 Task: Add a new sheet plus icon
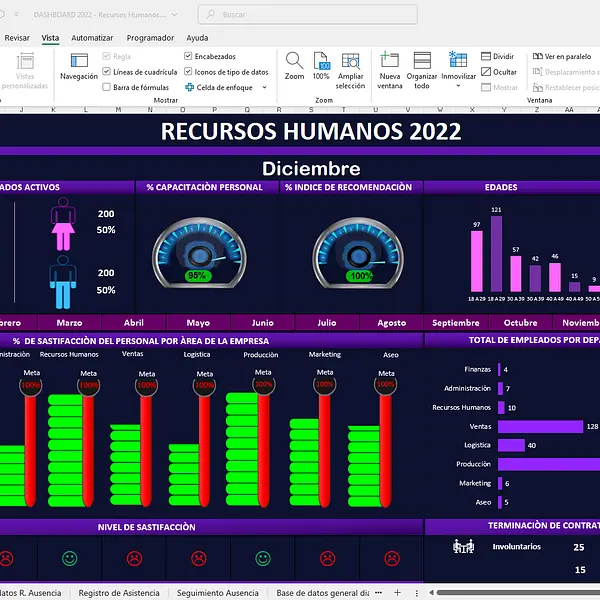398,592
